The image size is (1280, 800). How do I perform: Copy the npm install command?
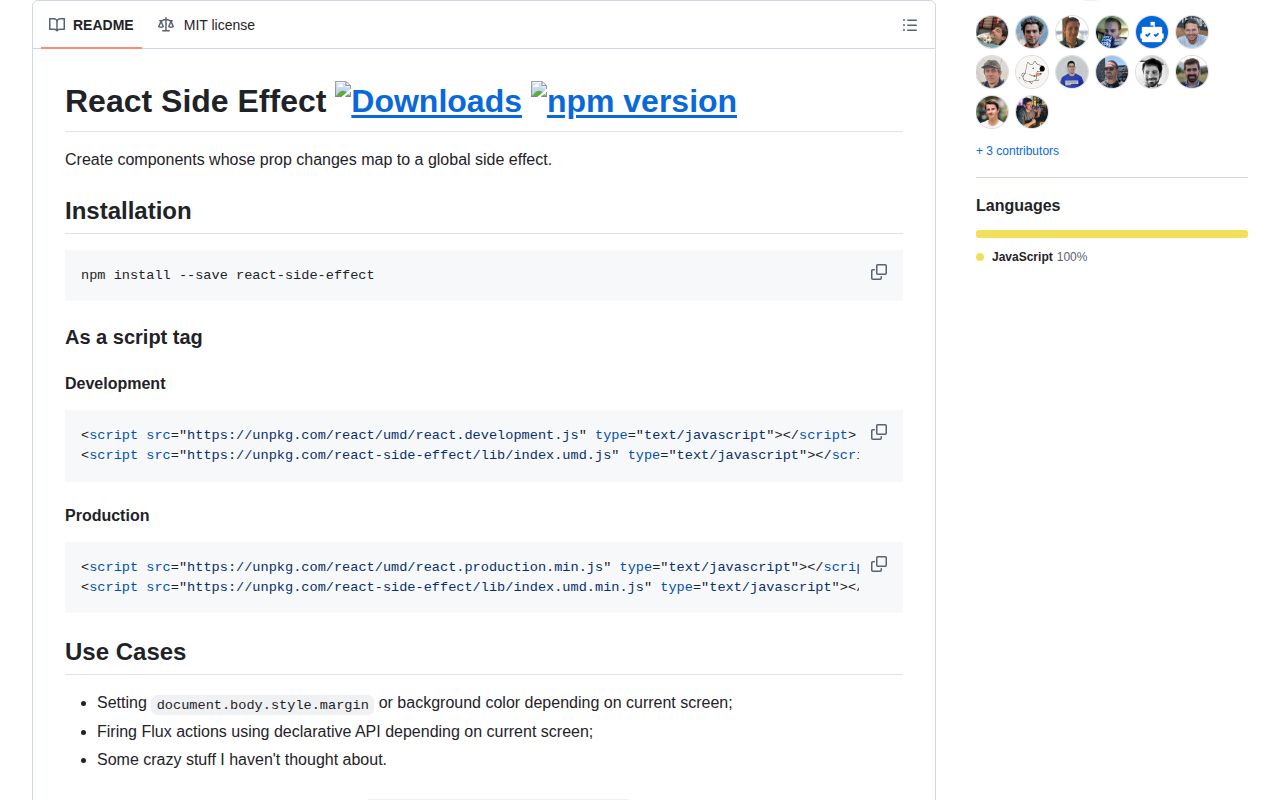(878, 272)
